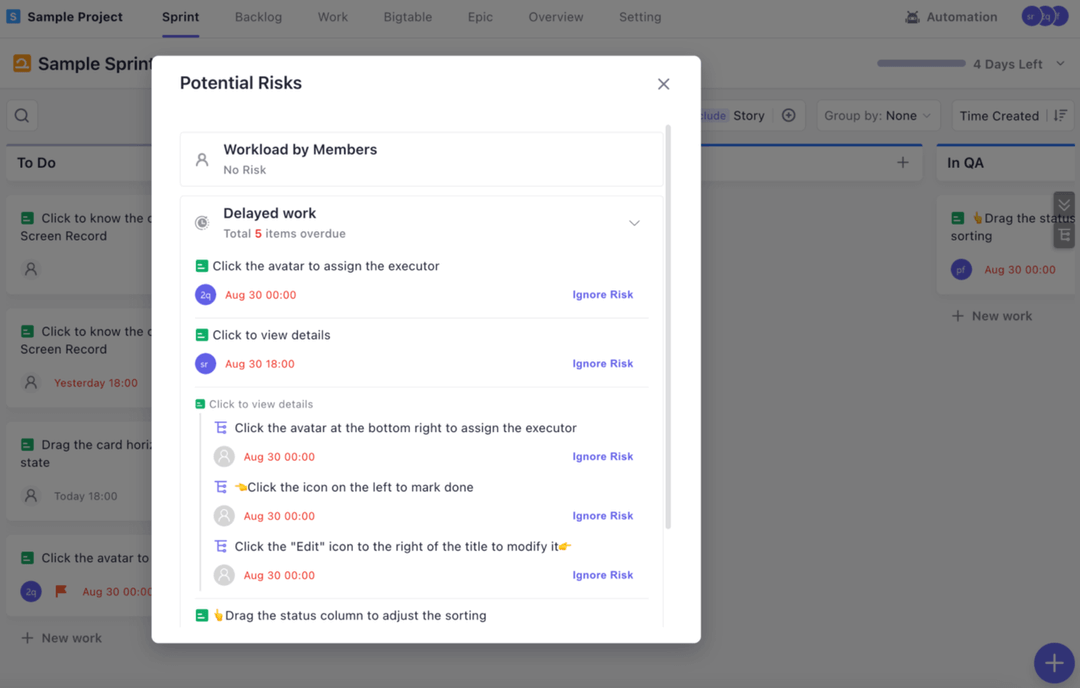Open the Group by: None dropdown
Image resolution: width=1080 pixels, height=688 pixels.
coord(877,116)
